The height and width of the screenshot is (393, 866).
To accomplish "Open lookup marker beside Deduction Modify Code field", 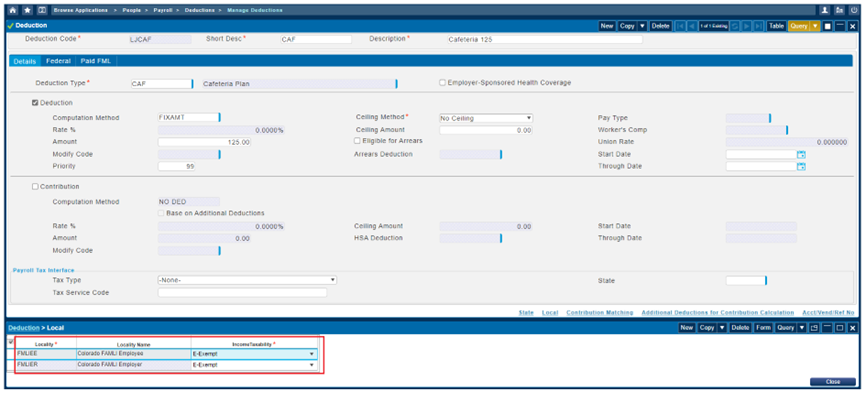I will (x=220, y=155).
